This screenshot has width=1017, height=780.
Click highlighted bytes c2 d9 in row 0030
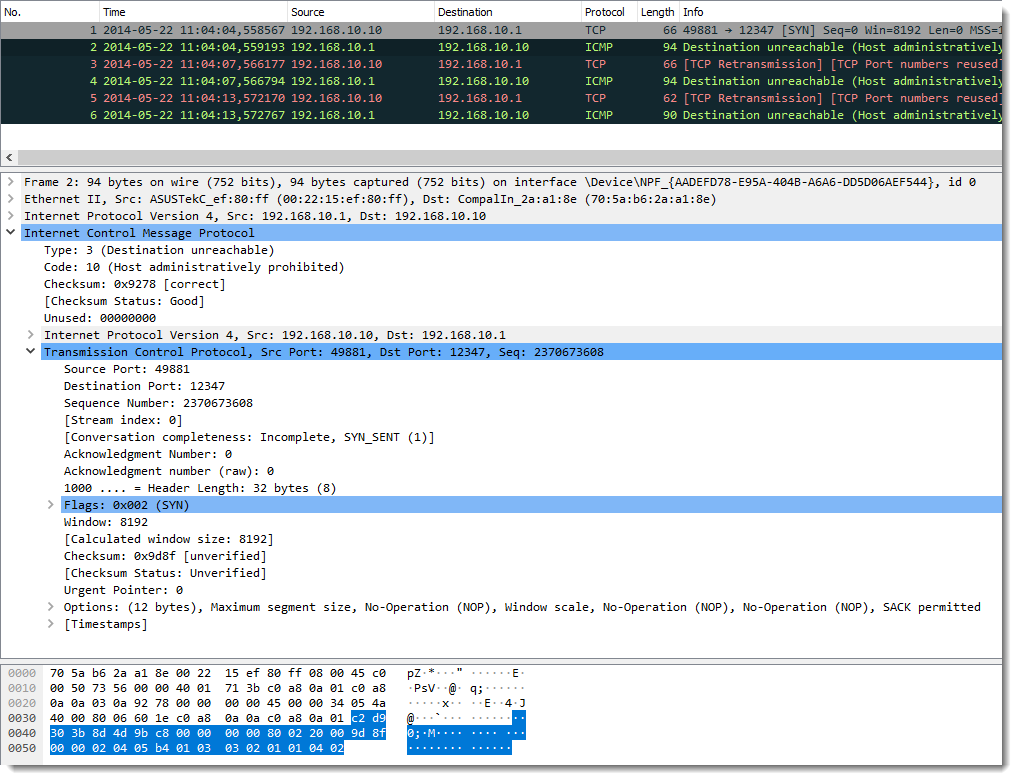(x=368, y=718)
